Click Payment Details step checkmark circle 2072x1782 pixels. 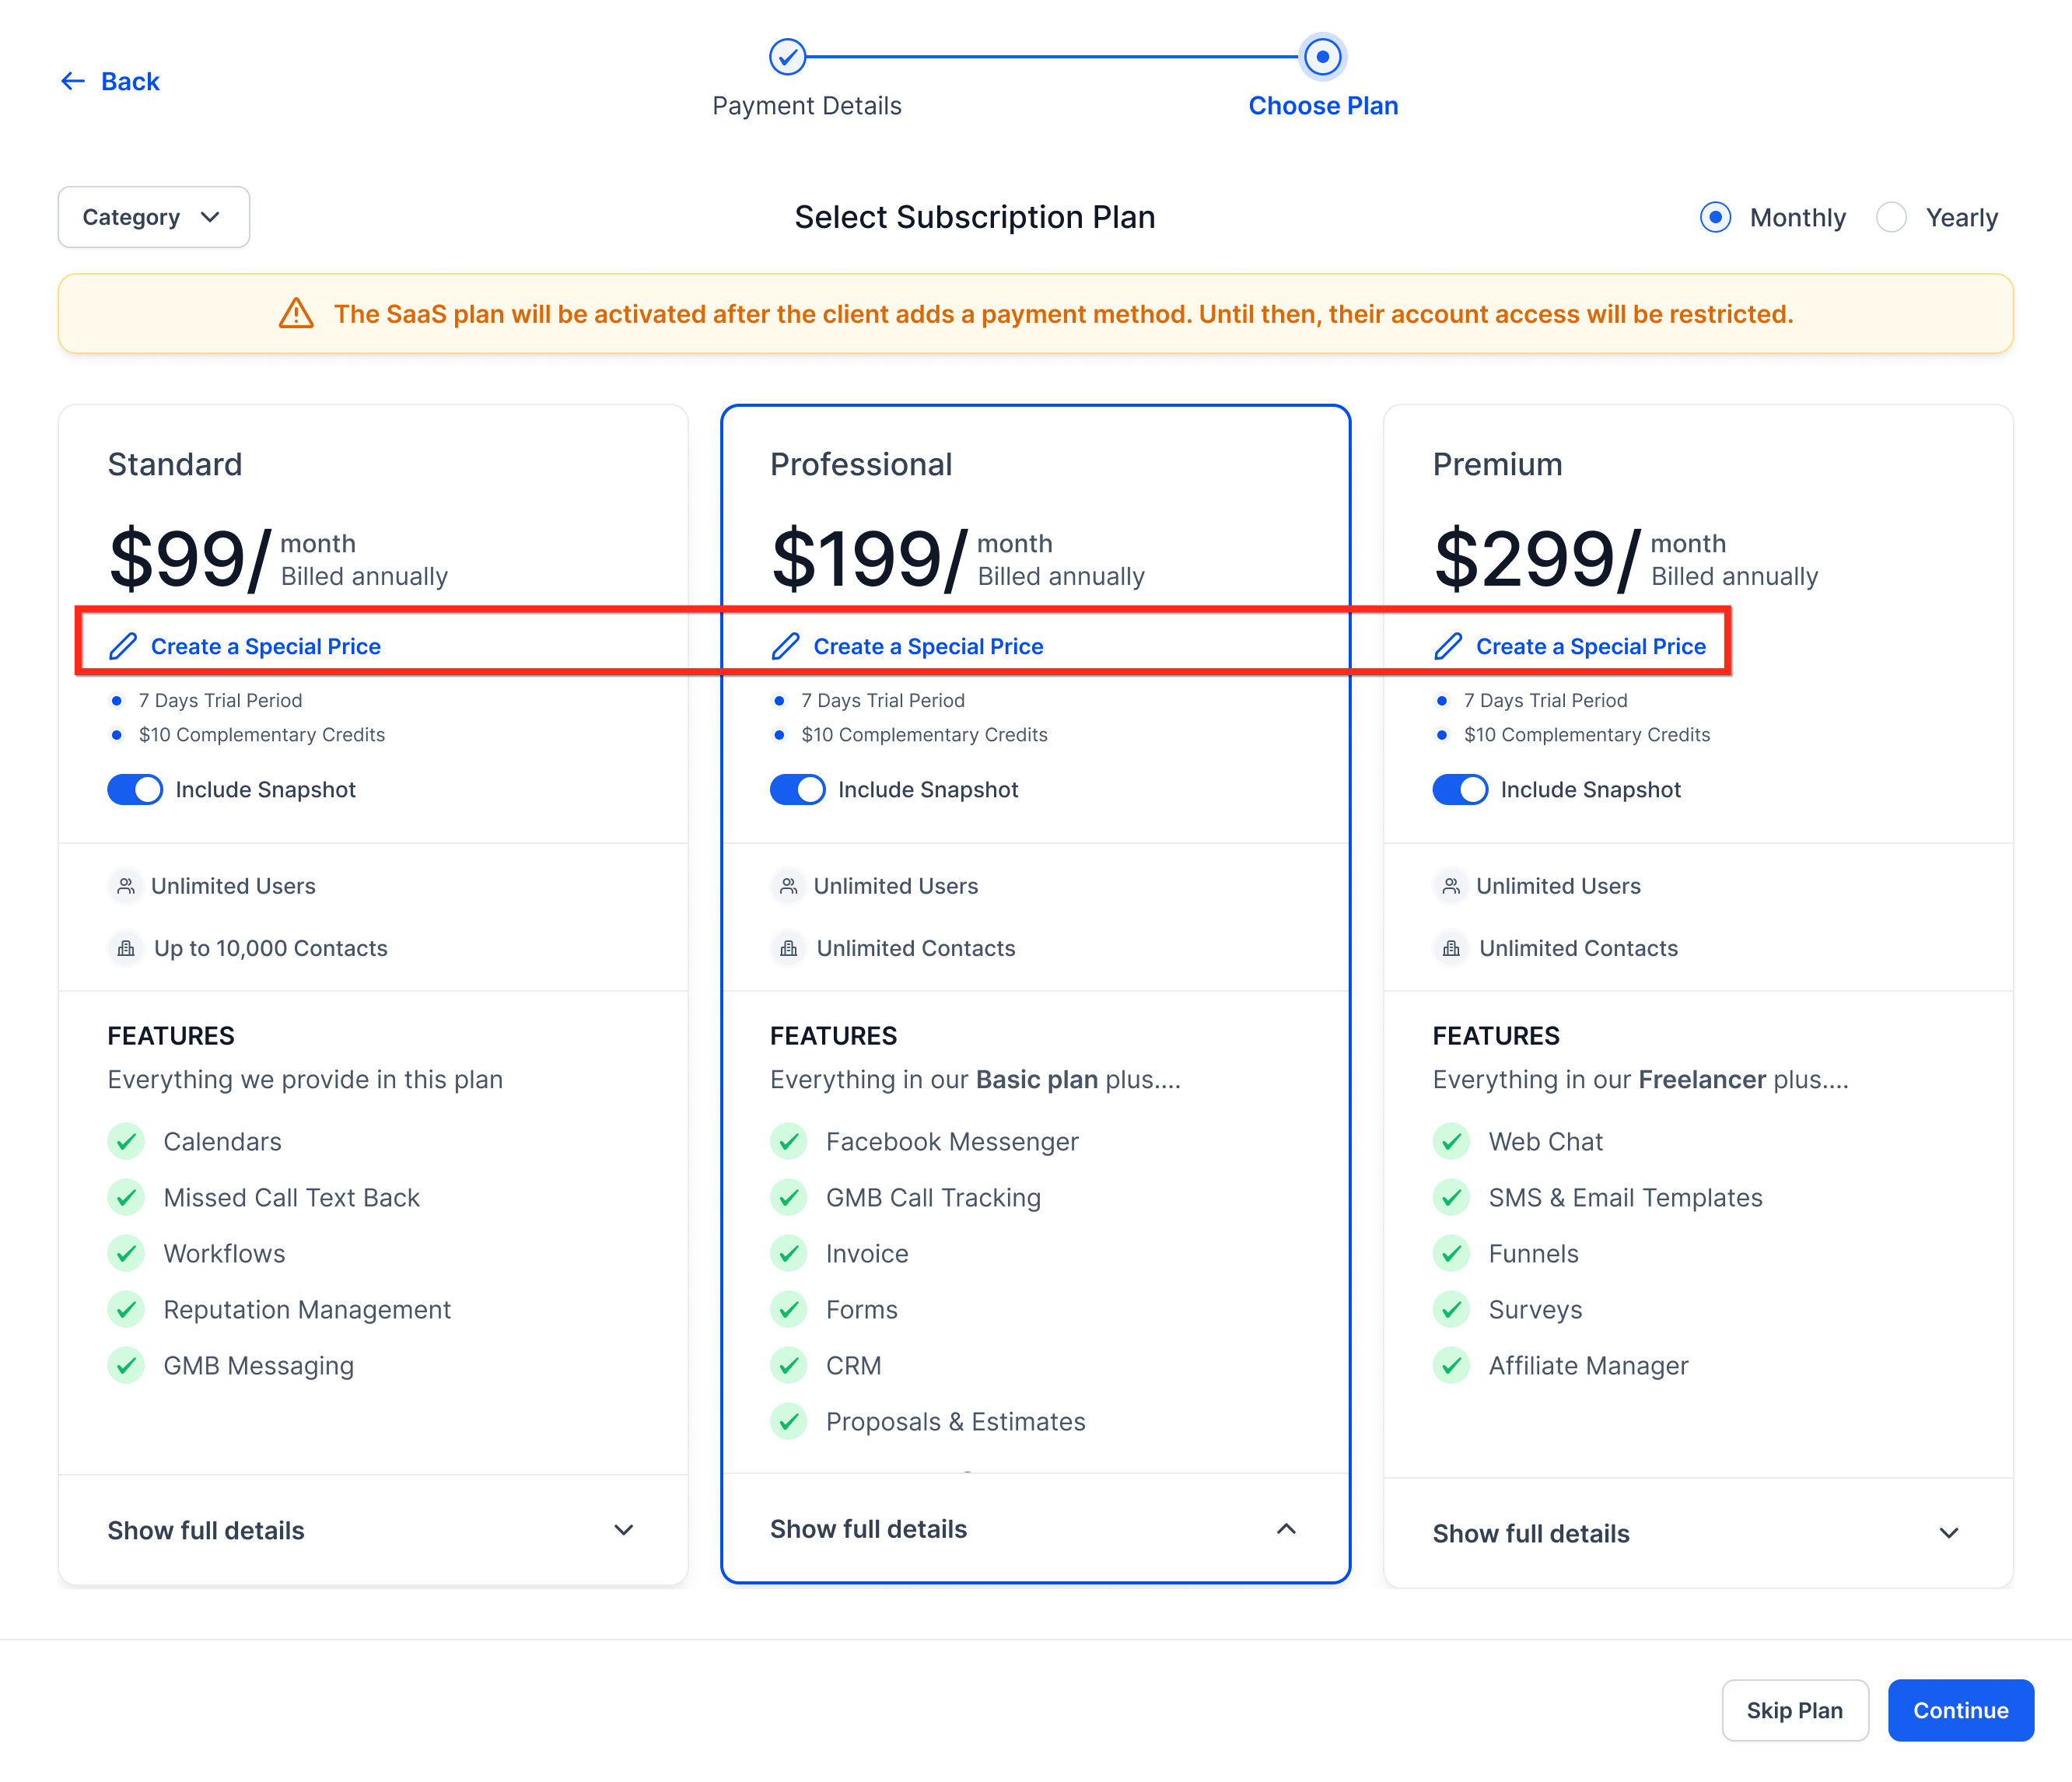pyautogui.click(x=788, y=57)
